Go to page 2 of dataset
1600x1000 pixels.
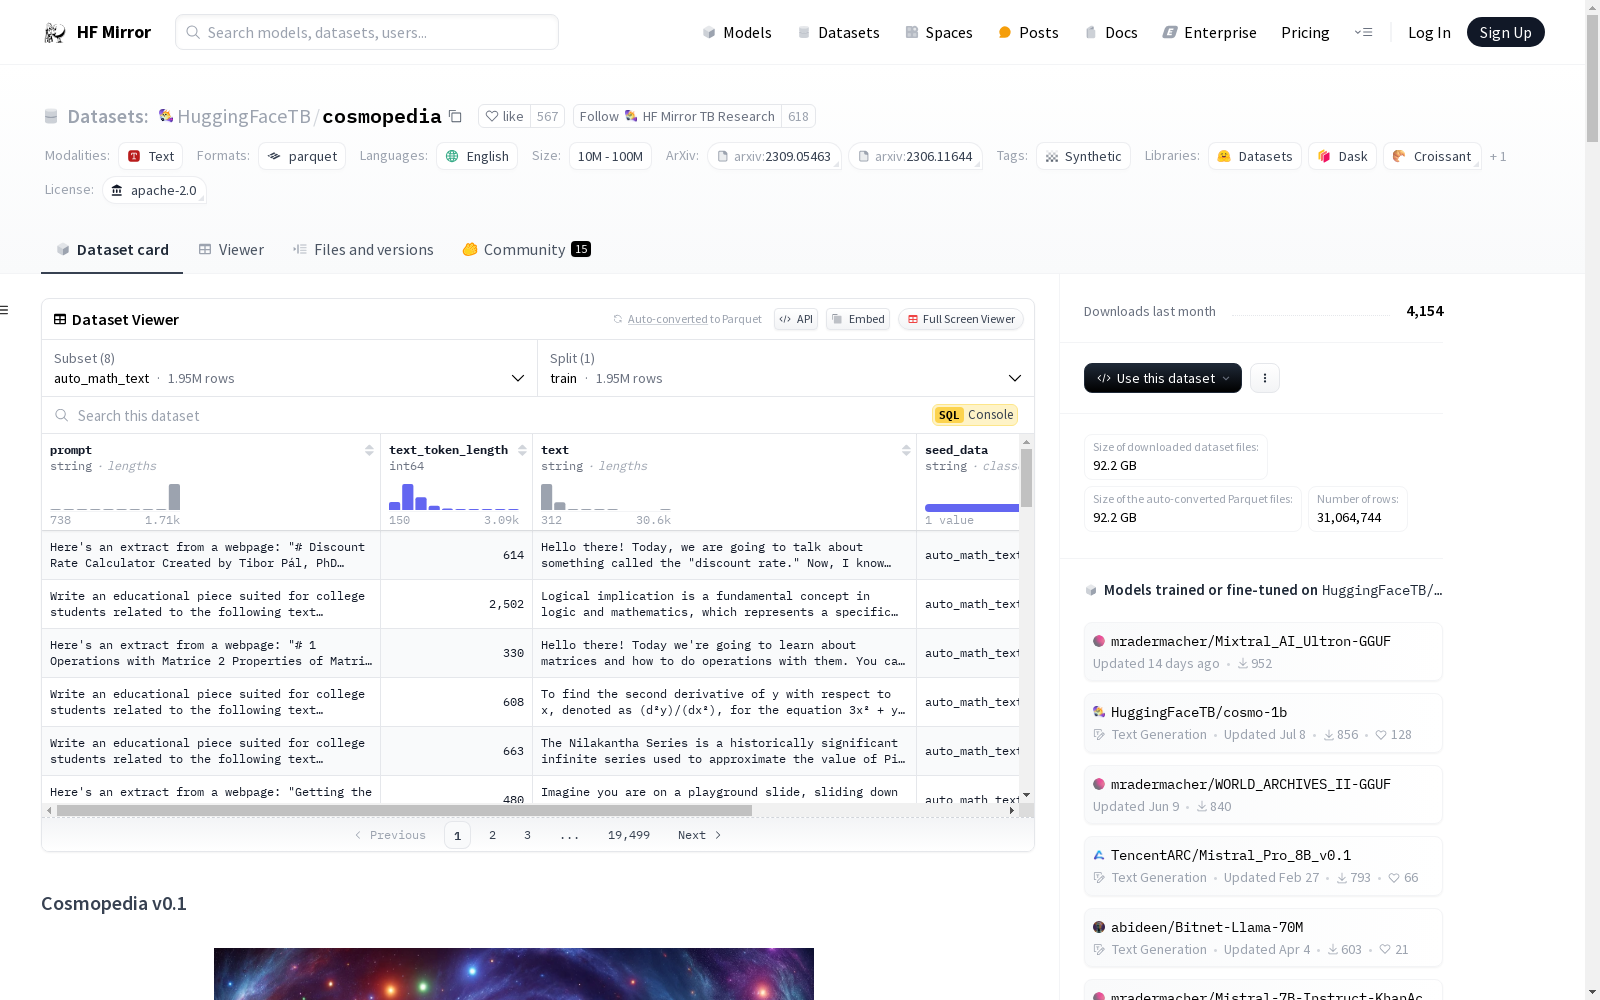tap(492, 835)
